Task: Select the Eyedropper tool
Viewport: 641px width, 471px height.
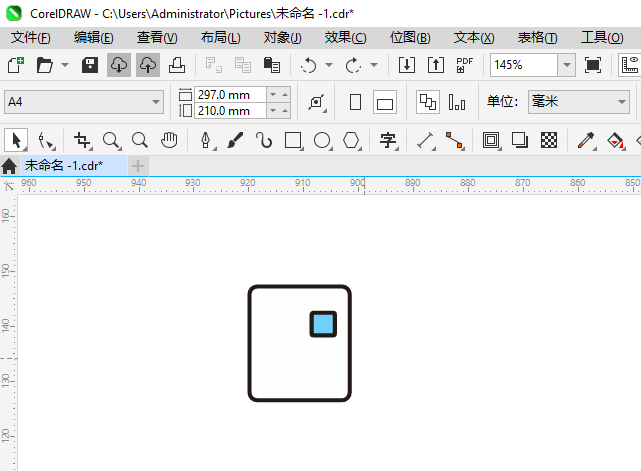Action: tap(586, 141)
